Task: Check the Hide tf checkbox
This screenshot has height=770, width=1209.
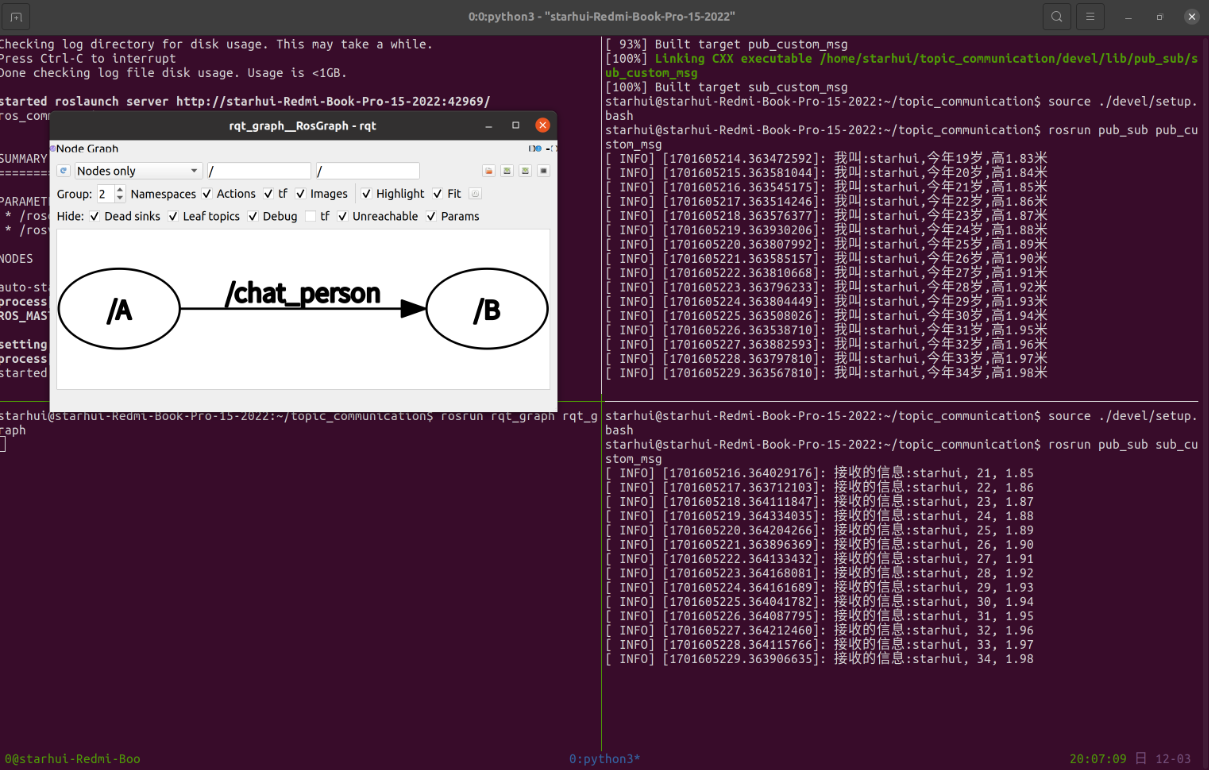Action: pyautogui.click(x=310, y=216)
